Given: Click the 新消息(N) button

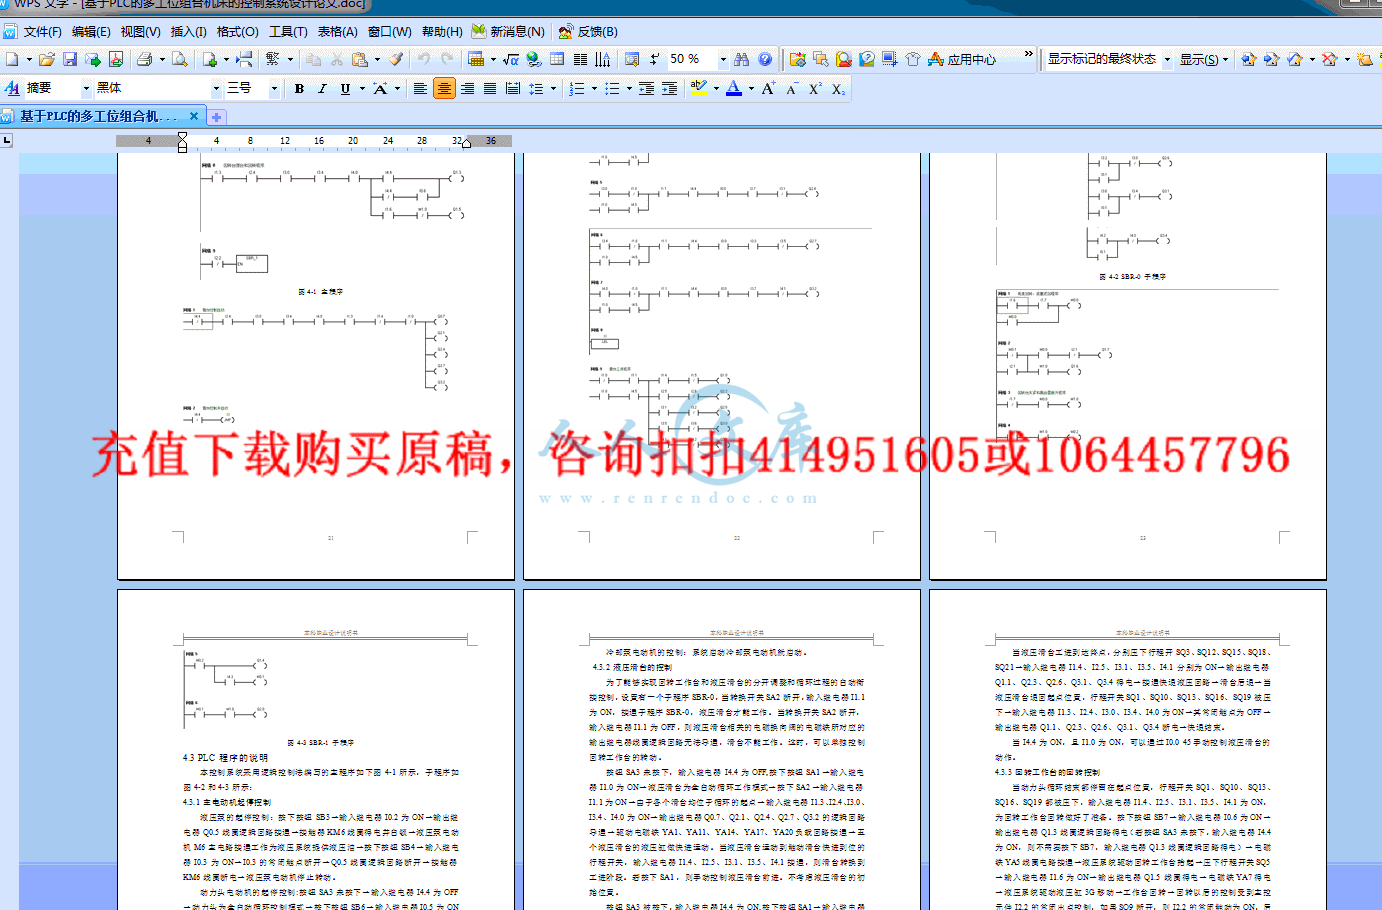Looking at the screenshot, I should click(x=508, y=32).
